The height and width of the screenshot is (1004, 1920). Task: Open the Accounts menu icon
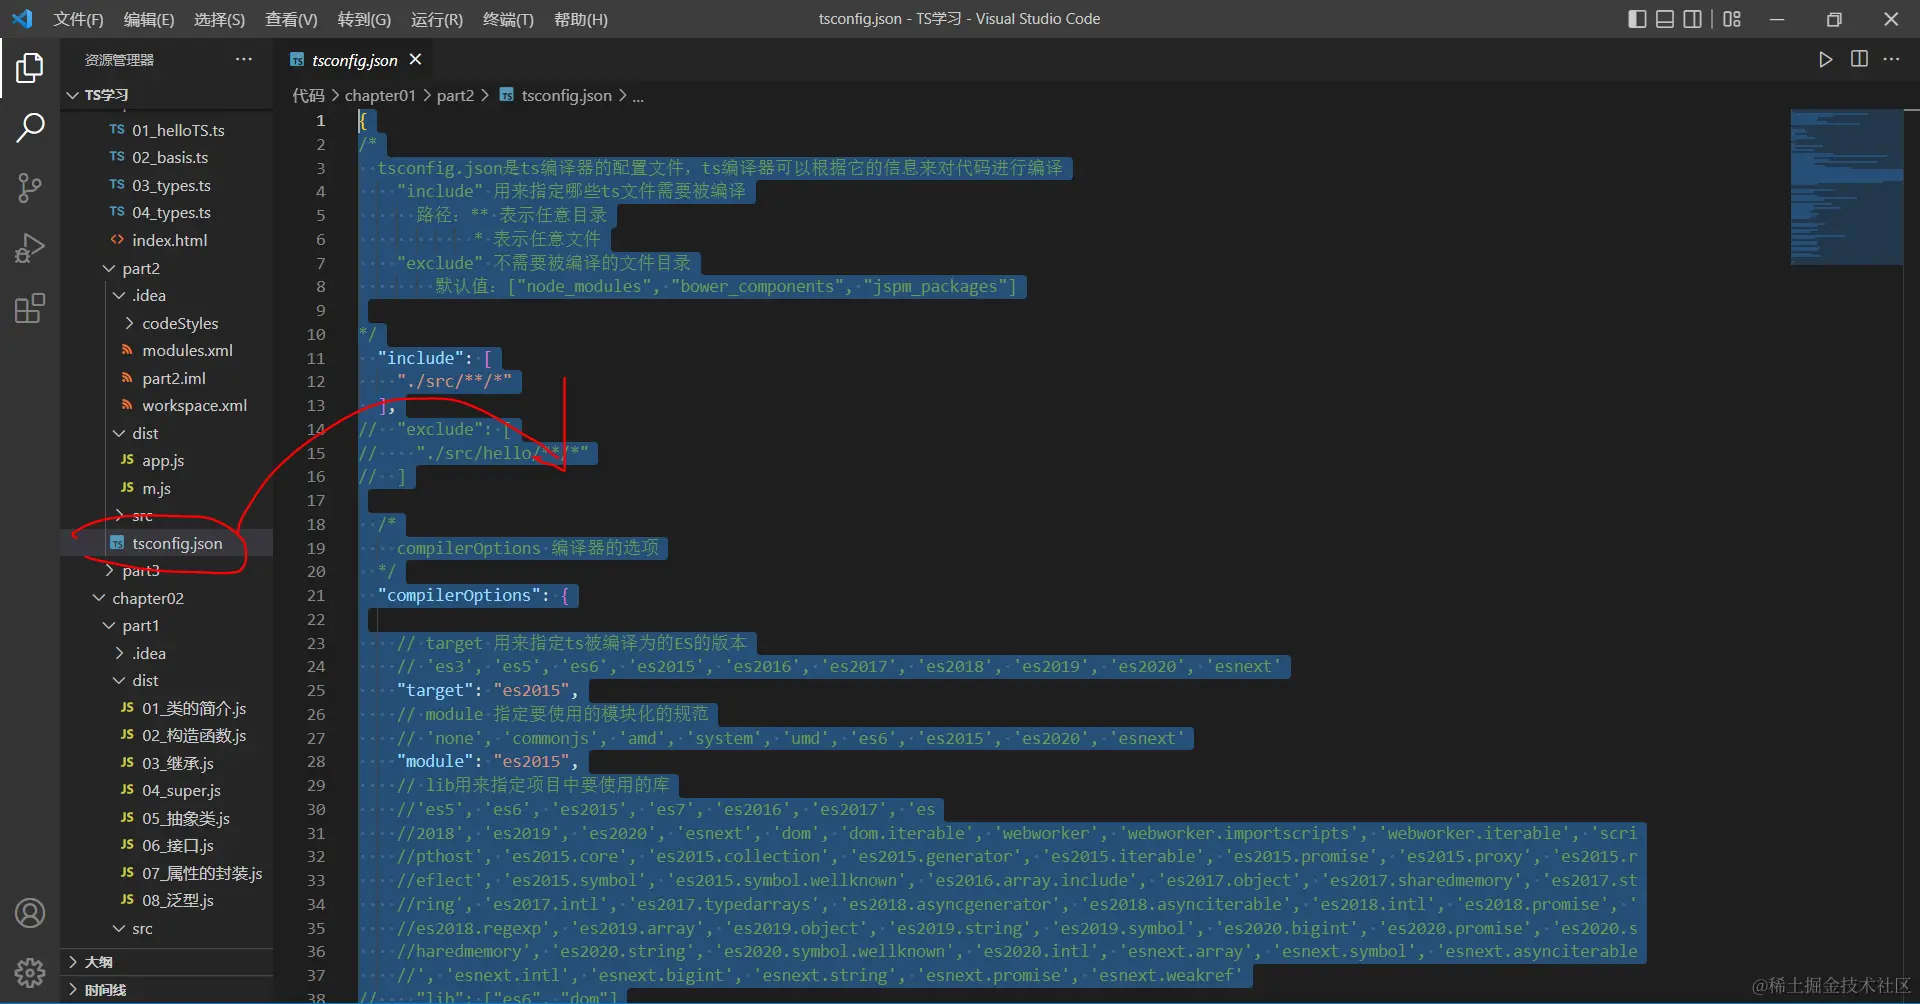point(30,913)
